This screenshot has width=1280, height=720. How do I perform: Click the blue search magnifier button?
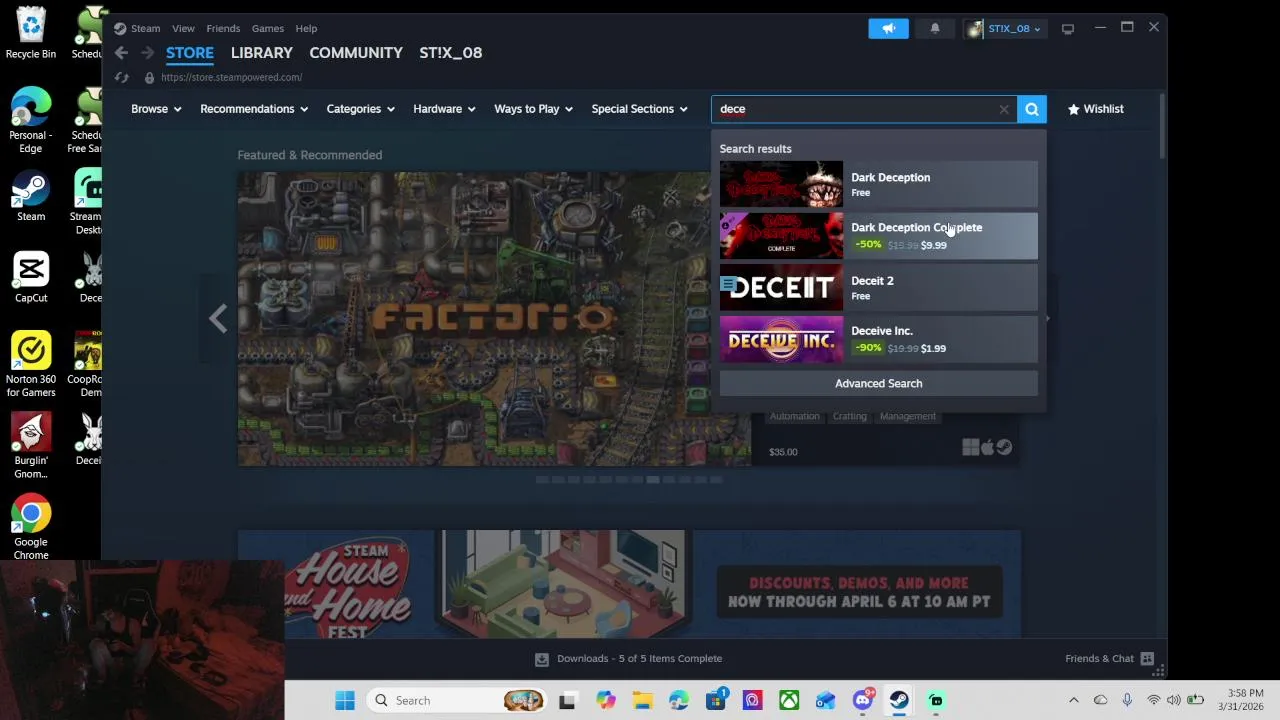1032,109
